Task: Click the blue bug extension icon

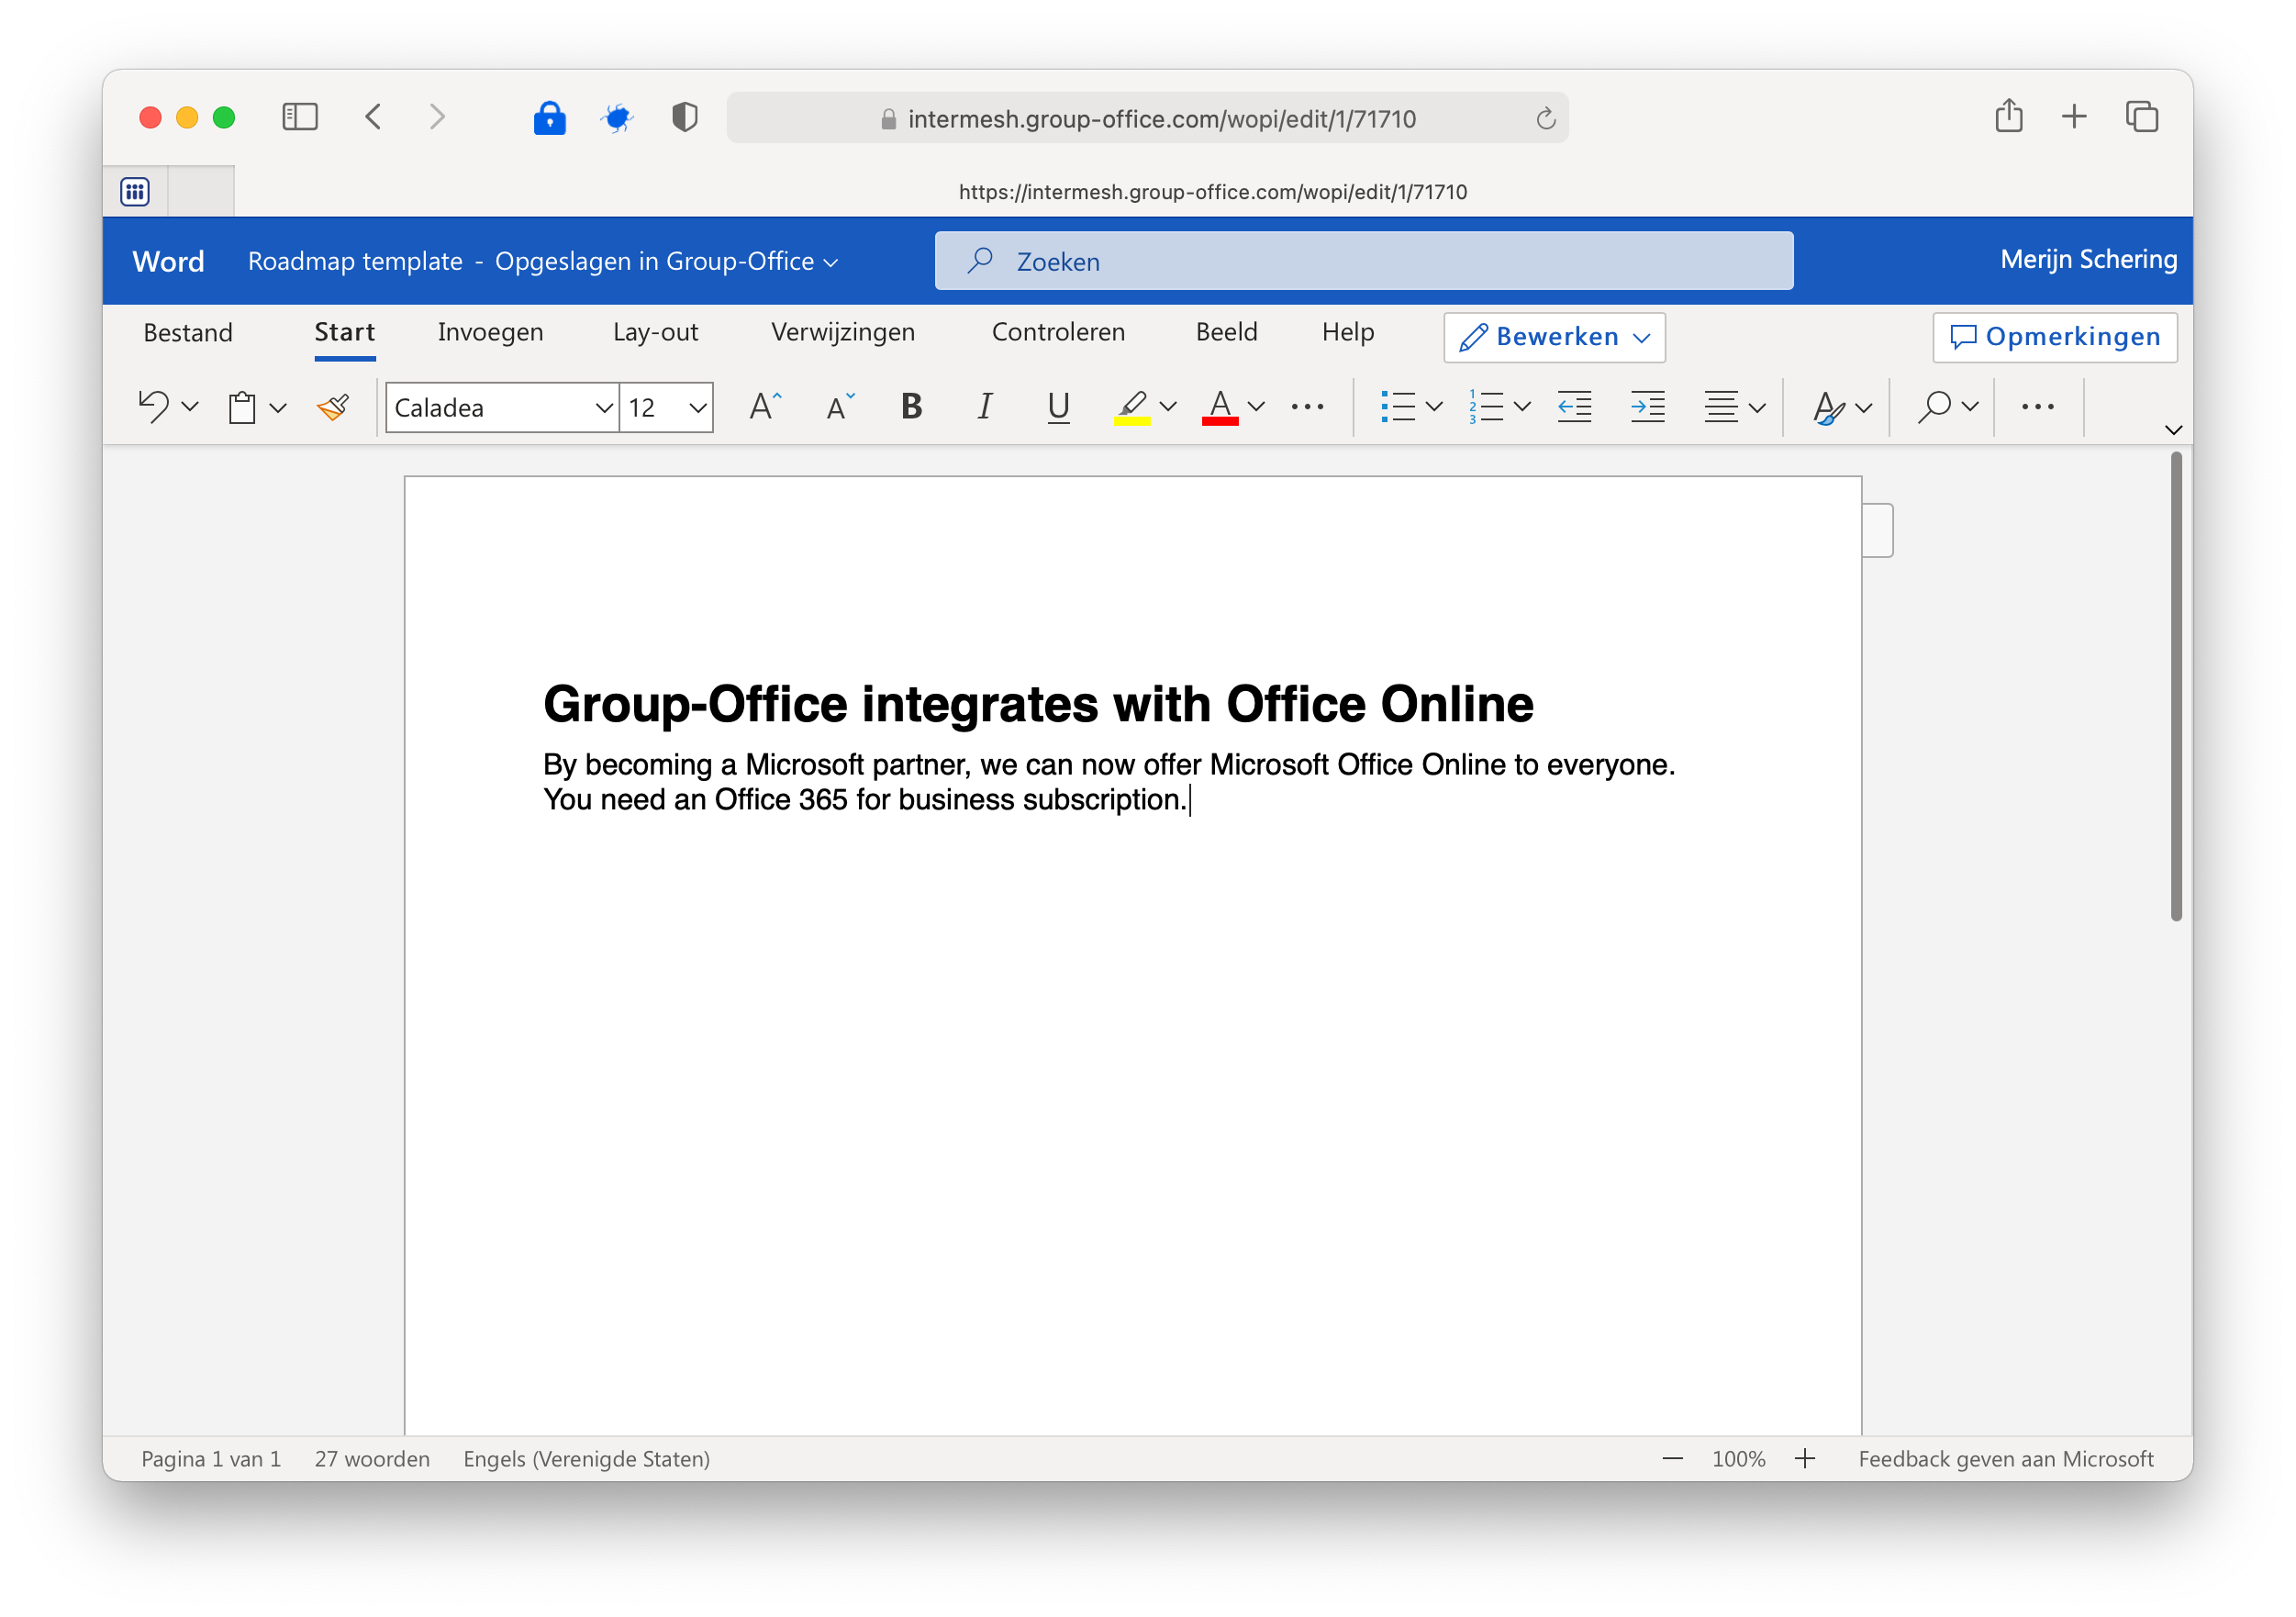Action: 617,118
